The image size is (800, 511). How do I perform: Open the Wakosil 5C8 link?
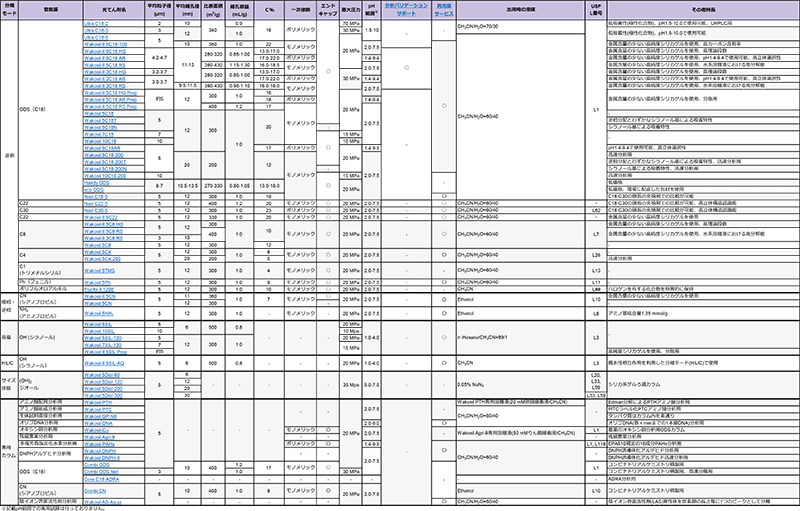97,245
